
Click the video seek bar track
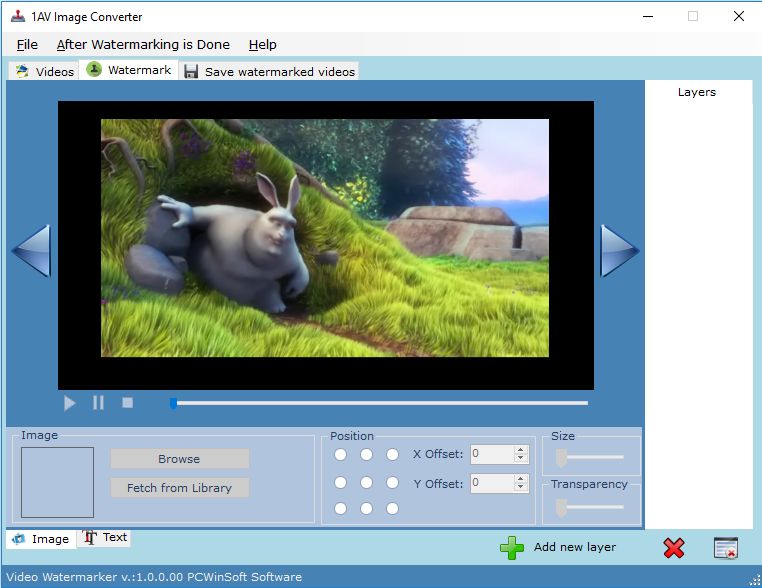380,403
